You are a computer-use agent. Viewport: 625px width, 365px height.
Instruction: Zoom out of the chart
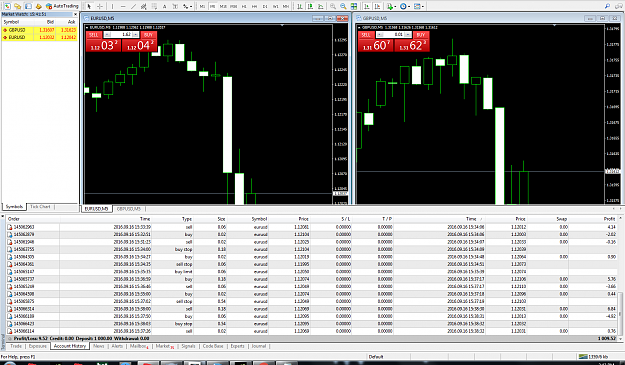point(343,6)
